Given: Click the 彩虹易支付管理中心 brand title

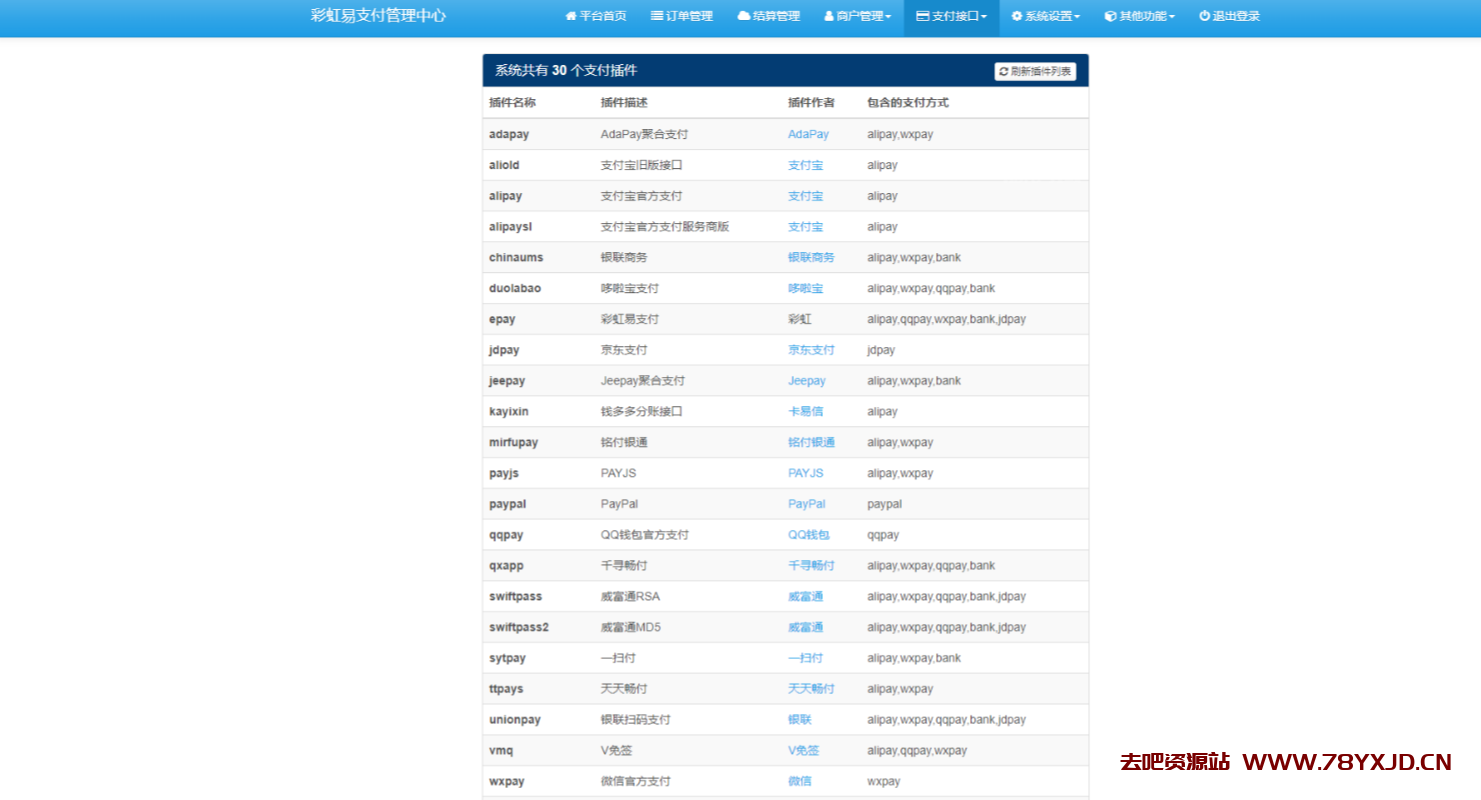Looking at the screenshot, I should [x=378, y=16].
